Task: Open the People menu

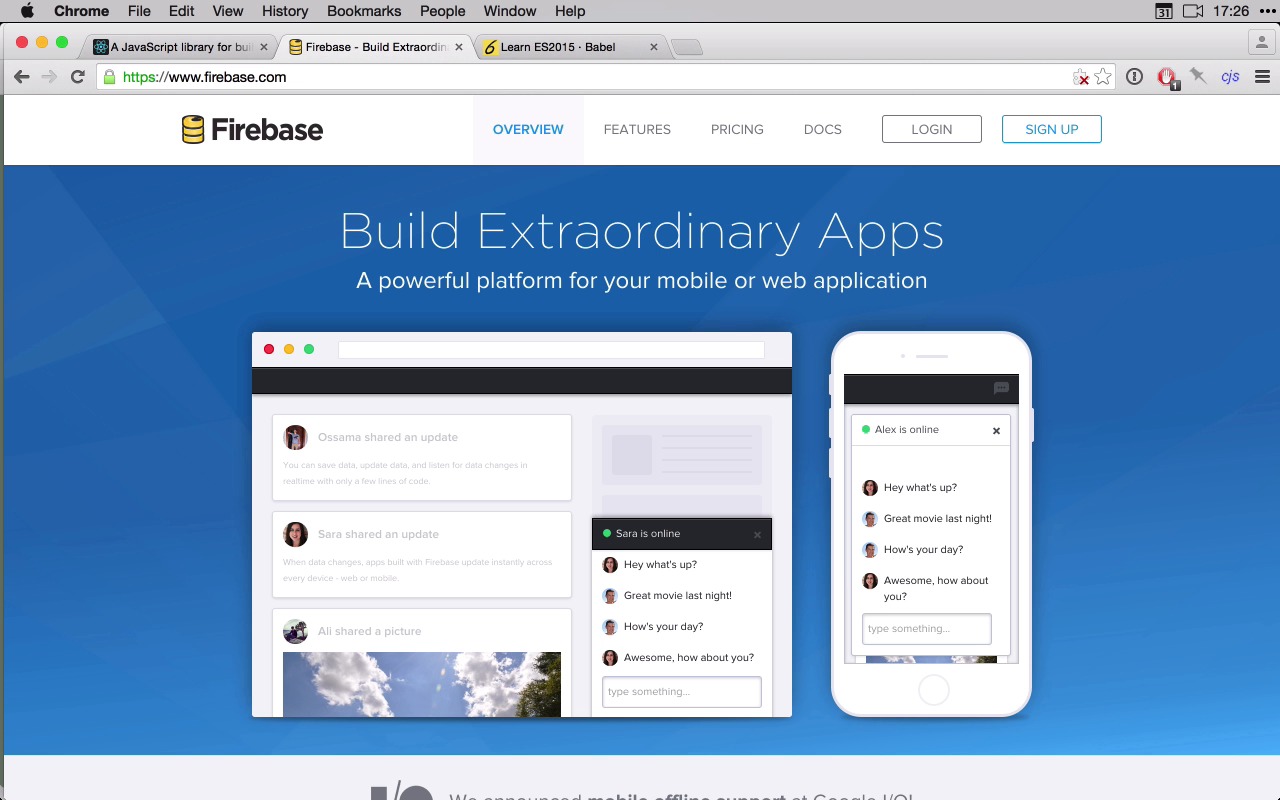Action: coord(443,11)
